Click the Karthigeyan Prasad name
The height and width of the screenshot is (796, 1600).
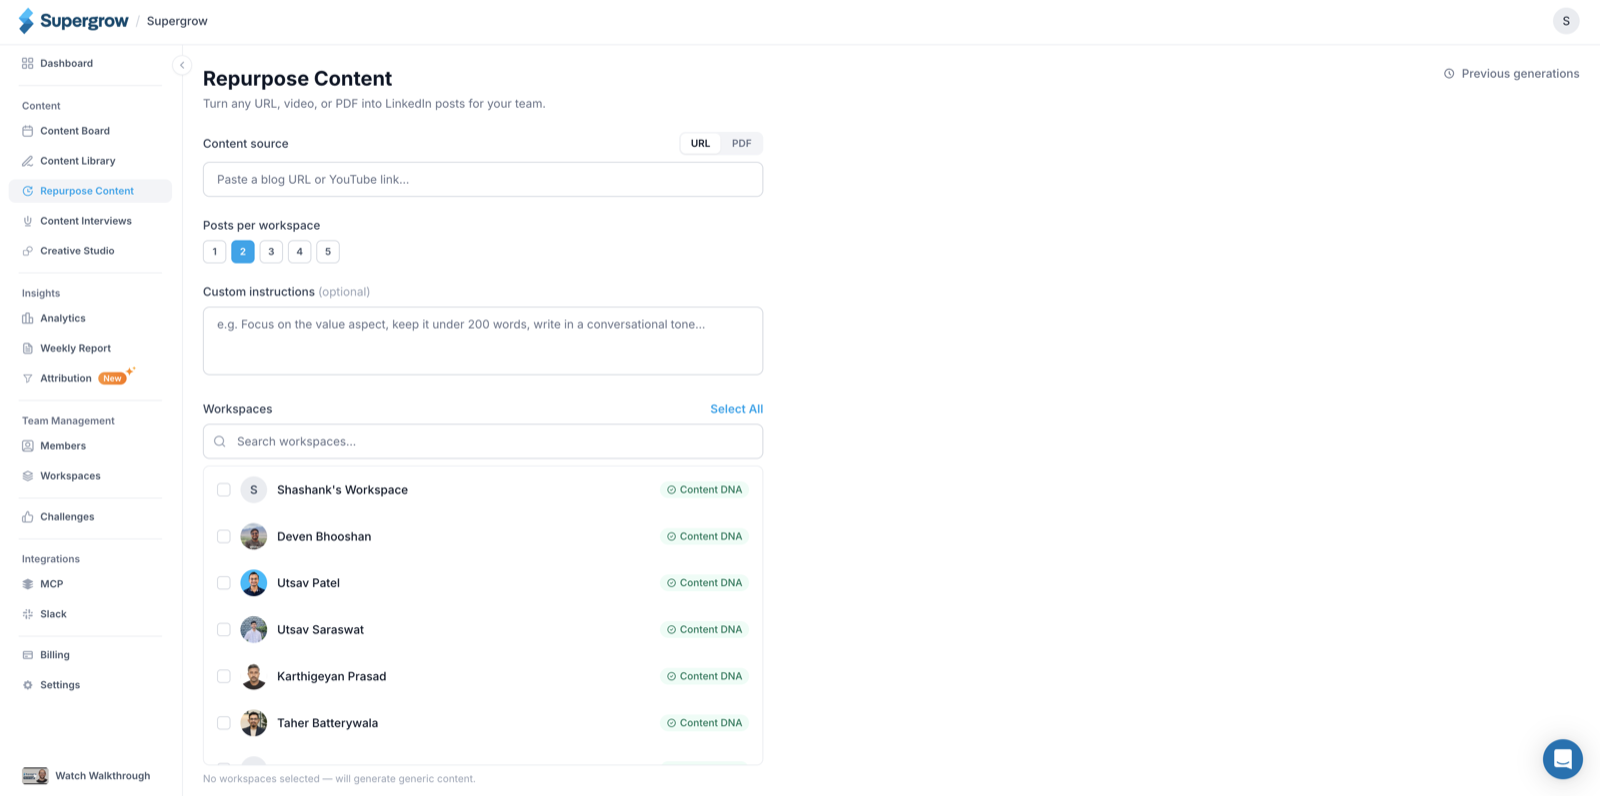331,676
